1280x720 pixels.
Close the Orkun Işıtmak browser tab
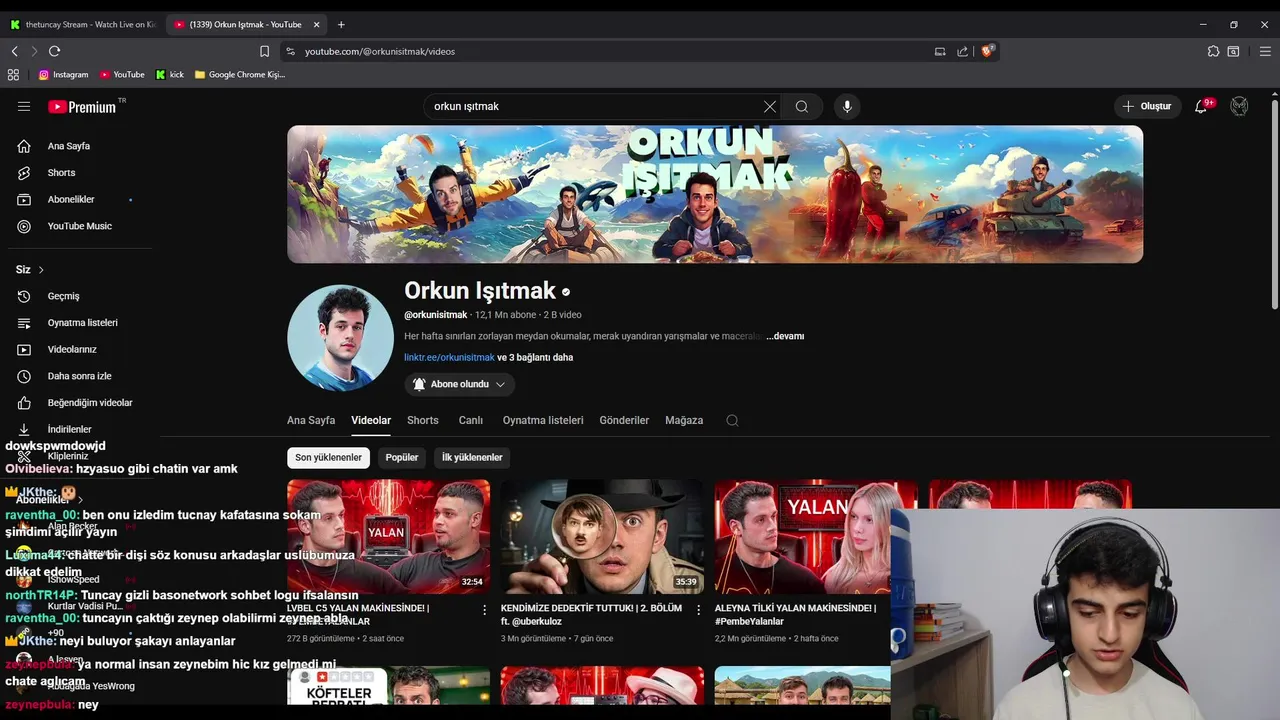click(317, 24)
